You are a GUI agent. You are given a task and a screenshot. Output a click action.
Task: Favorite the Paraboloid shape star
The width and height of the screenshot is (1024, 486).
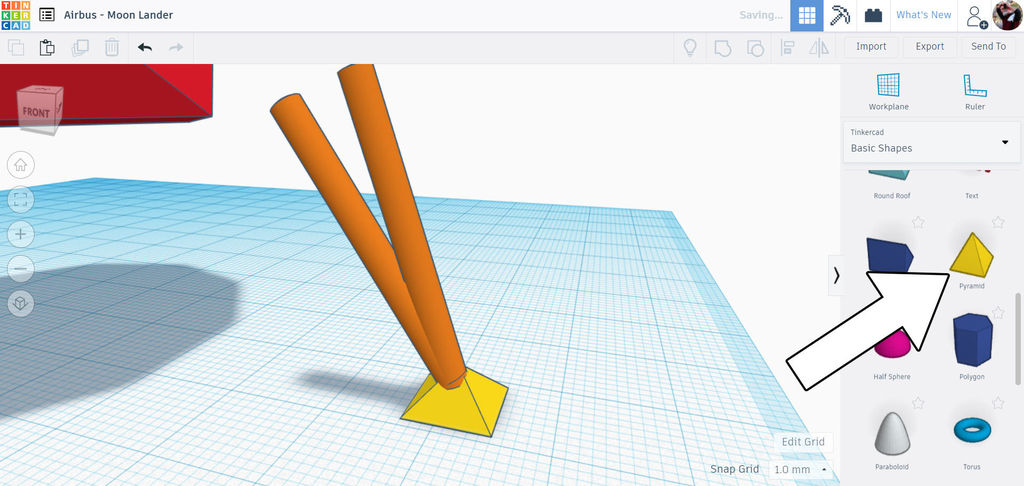click(x=918, y=403)
